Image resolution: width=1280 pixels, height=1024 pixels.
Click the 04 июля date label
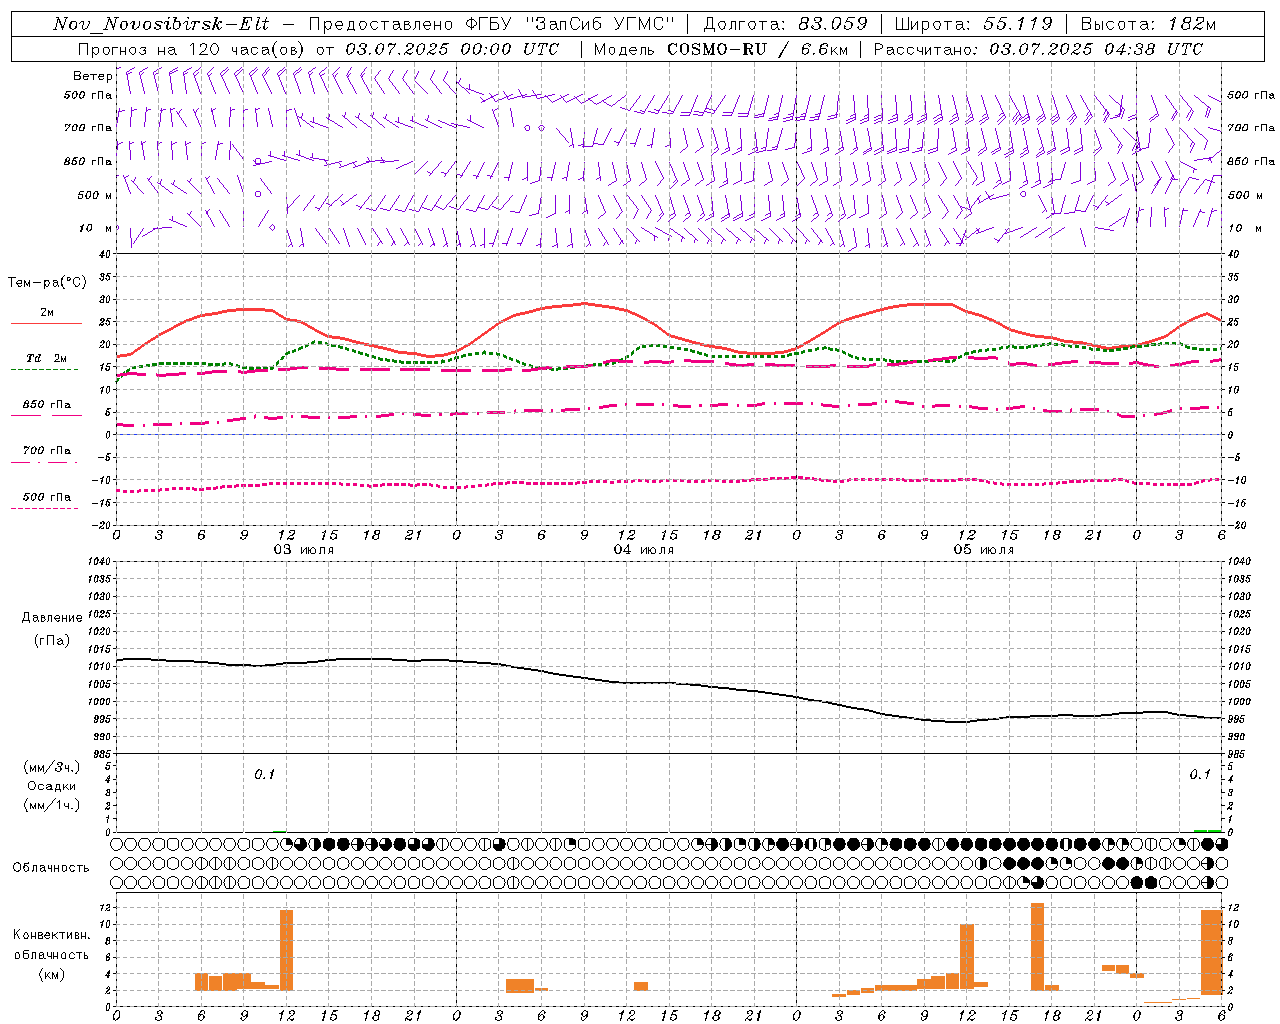[x=644, y=550]
